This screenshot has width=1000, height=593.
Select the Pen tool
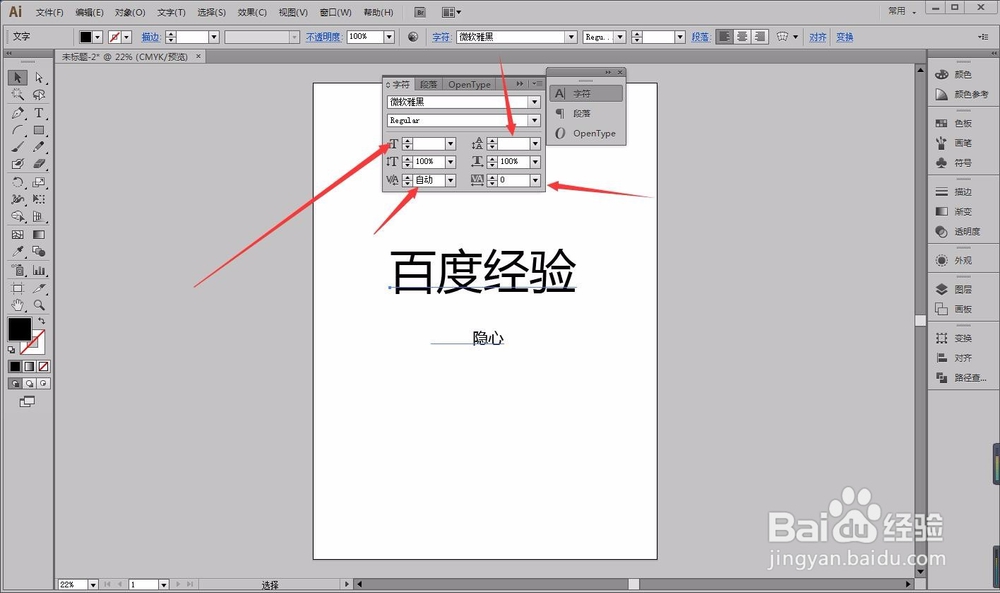pos(17,113)
